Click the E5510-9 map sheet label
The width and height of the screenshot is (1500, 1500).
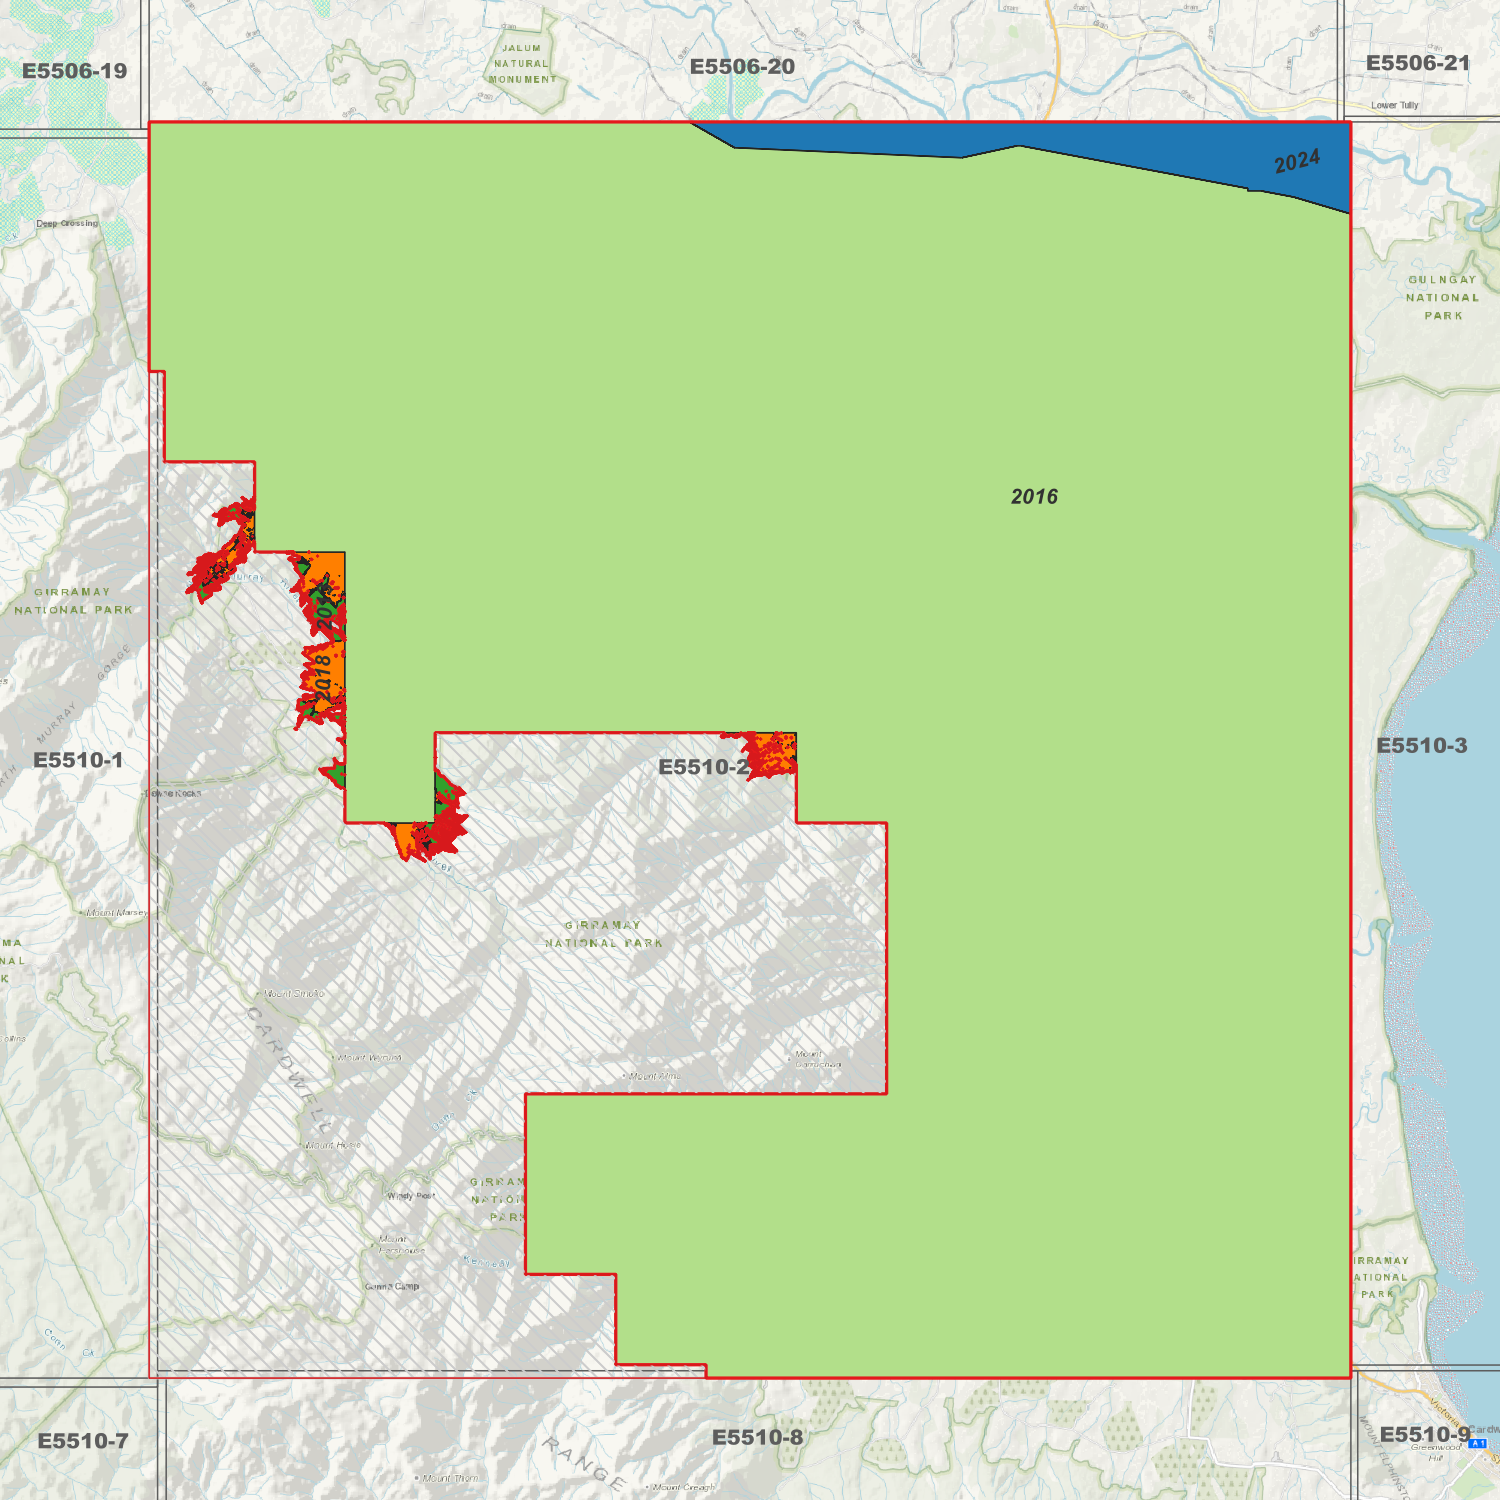coord(1424,1434)
